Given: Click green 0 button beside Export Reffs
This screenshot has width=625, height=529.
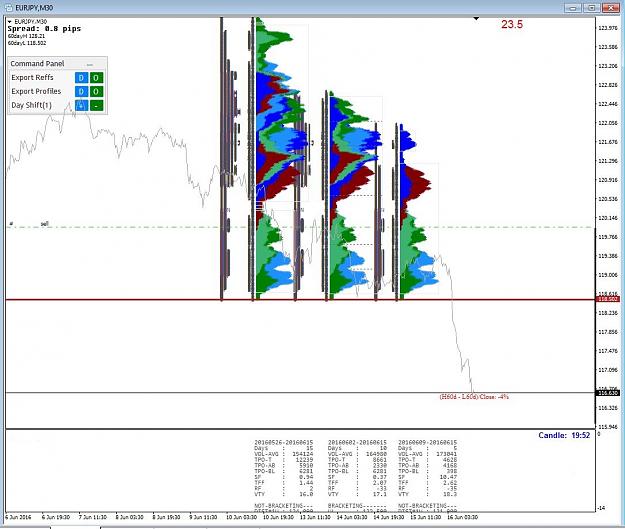Looking at the screenshot, I should pos(96,78).
